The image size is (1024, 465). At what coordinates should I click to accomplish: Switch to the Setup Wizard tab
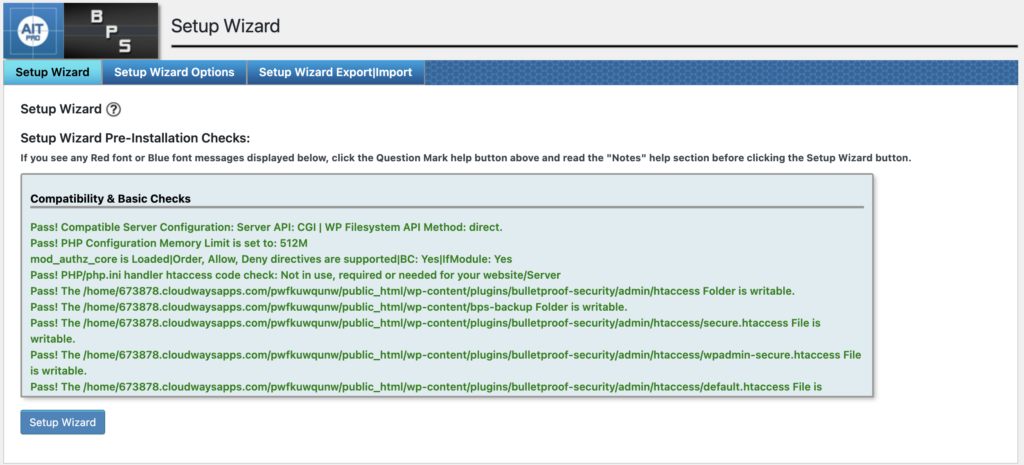coord(52,72)
